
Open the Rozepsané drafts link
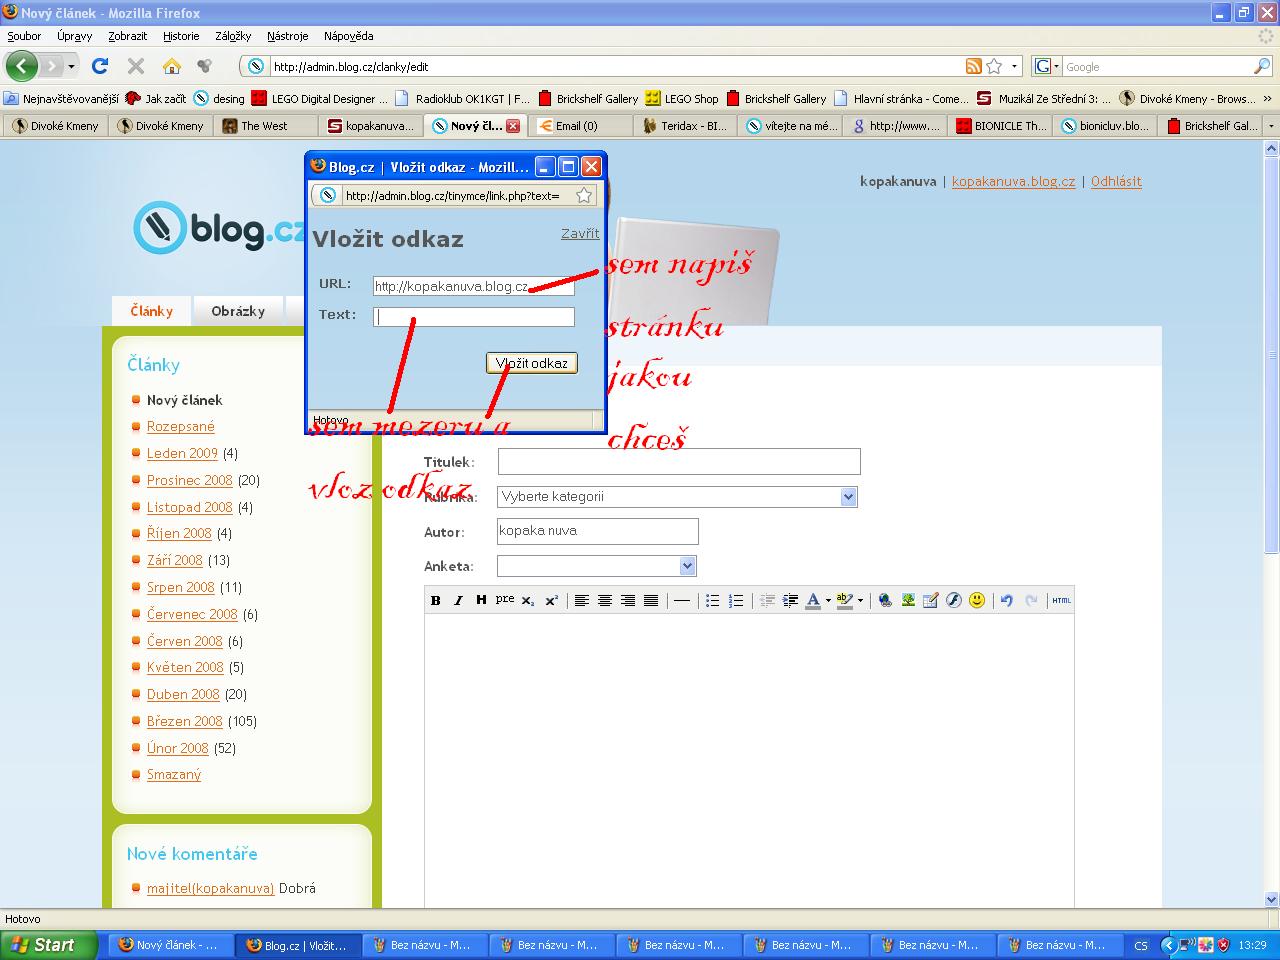(x=181, y=426)
